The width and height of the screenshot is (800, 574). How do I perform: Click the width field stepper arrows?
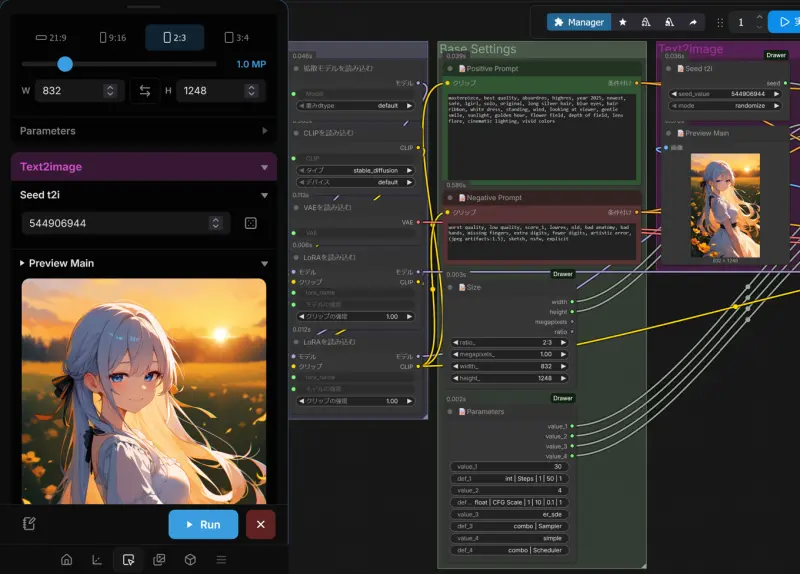point(110,91)
